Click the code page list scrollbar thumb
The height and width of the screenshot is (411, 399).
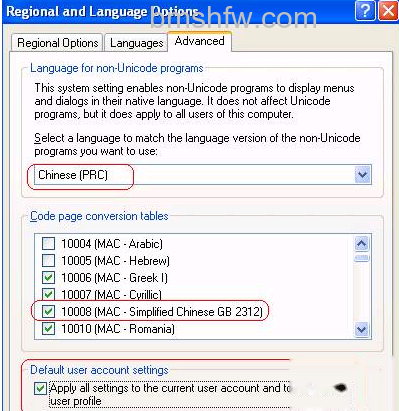[x=362, y=258]
